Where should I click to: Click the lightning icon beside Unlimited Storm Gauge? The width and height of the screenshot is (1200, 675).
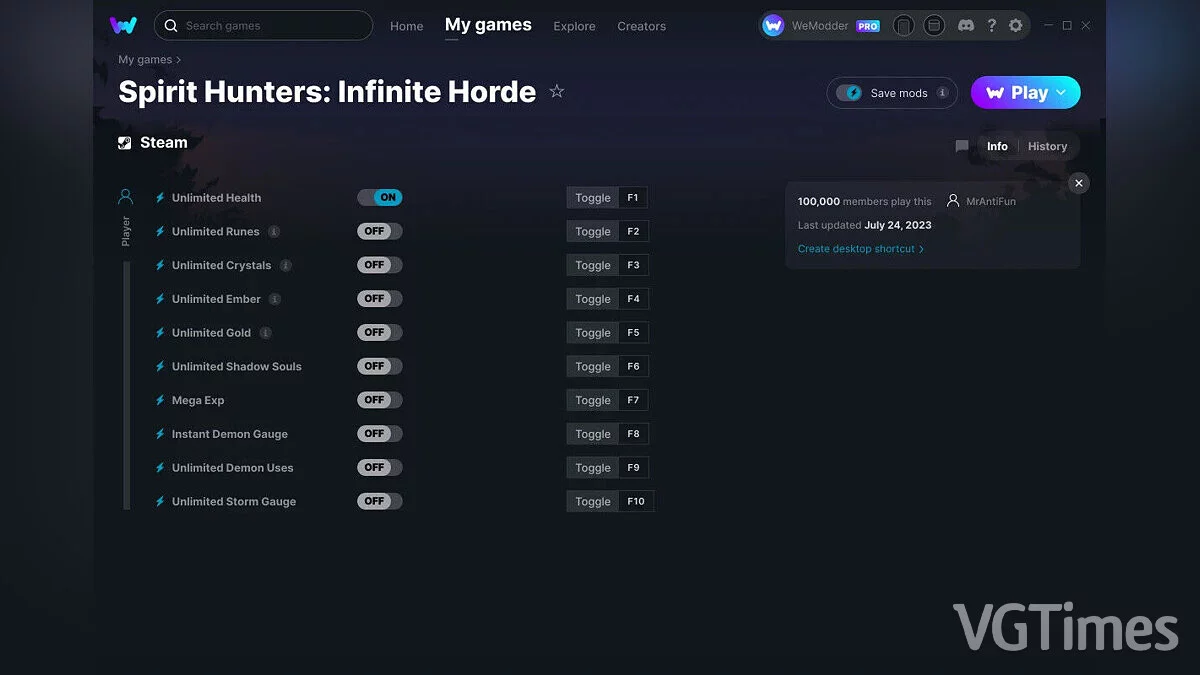[x=160, y=501]
